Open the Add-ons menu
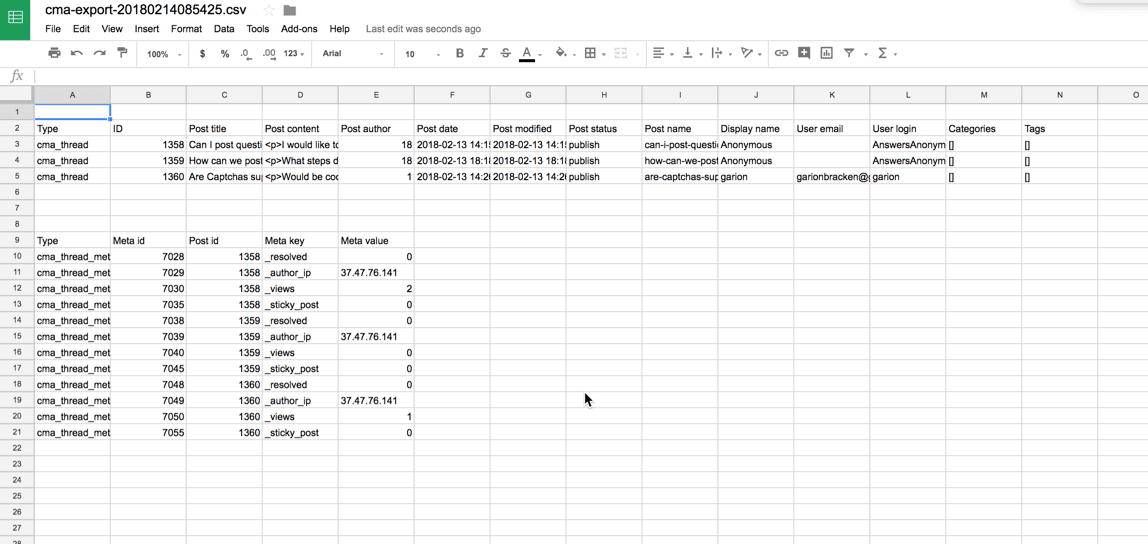1148x544 pixels. coord(299,29)
